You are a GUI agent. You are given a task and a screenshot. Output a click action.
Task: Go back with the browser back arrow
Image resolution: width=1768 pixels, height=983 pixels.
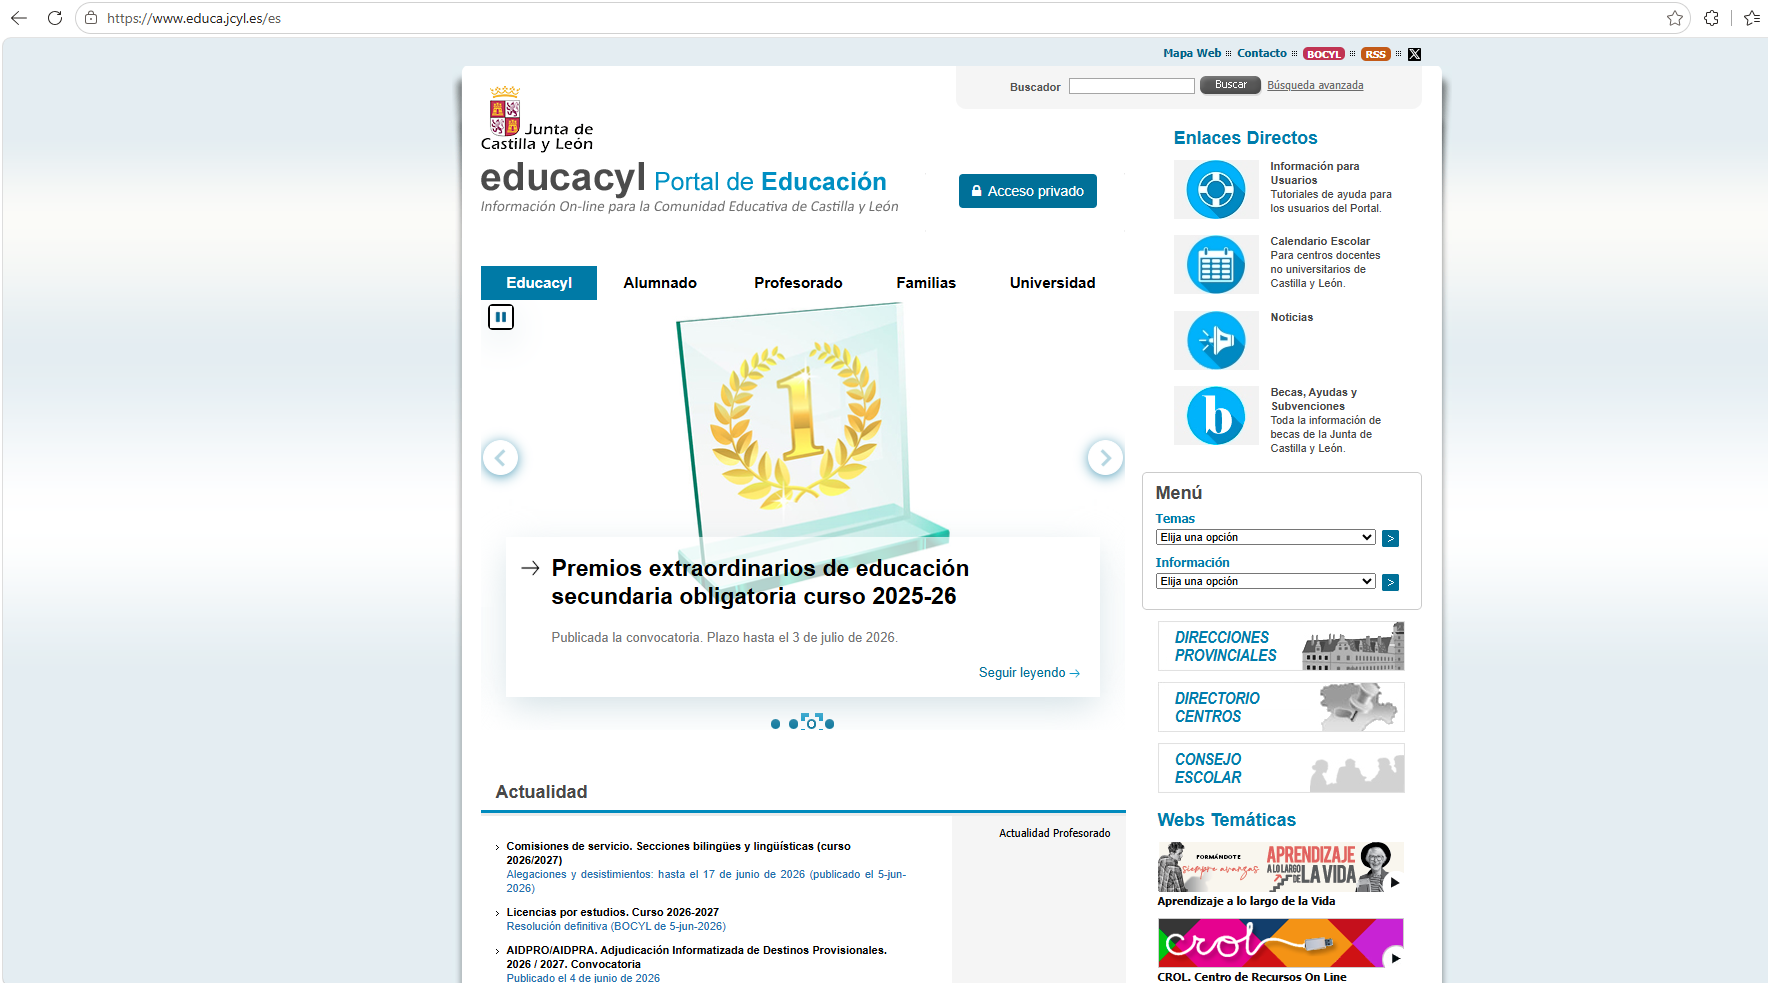19,18
